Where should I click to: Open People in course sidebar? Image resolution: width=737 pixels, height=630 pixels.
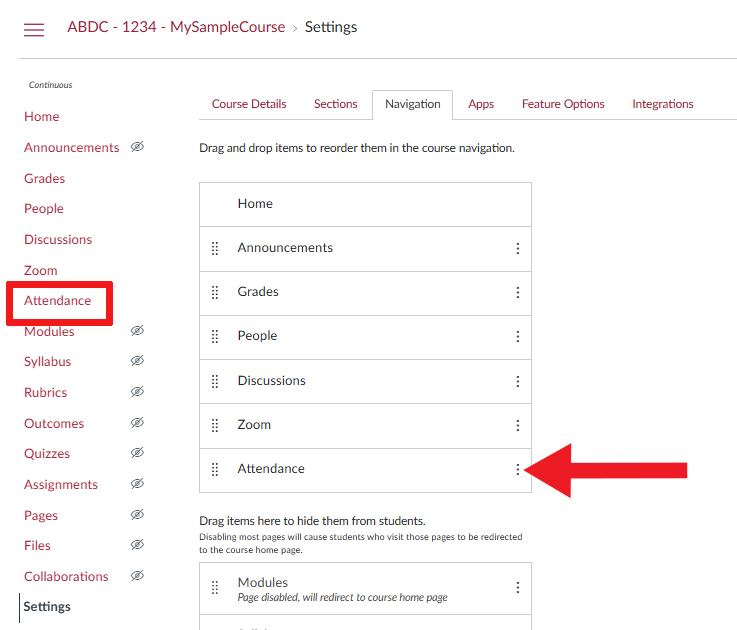pos(44,209)
